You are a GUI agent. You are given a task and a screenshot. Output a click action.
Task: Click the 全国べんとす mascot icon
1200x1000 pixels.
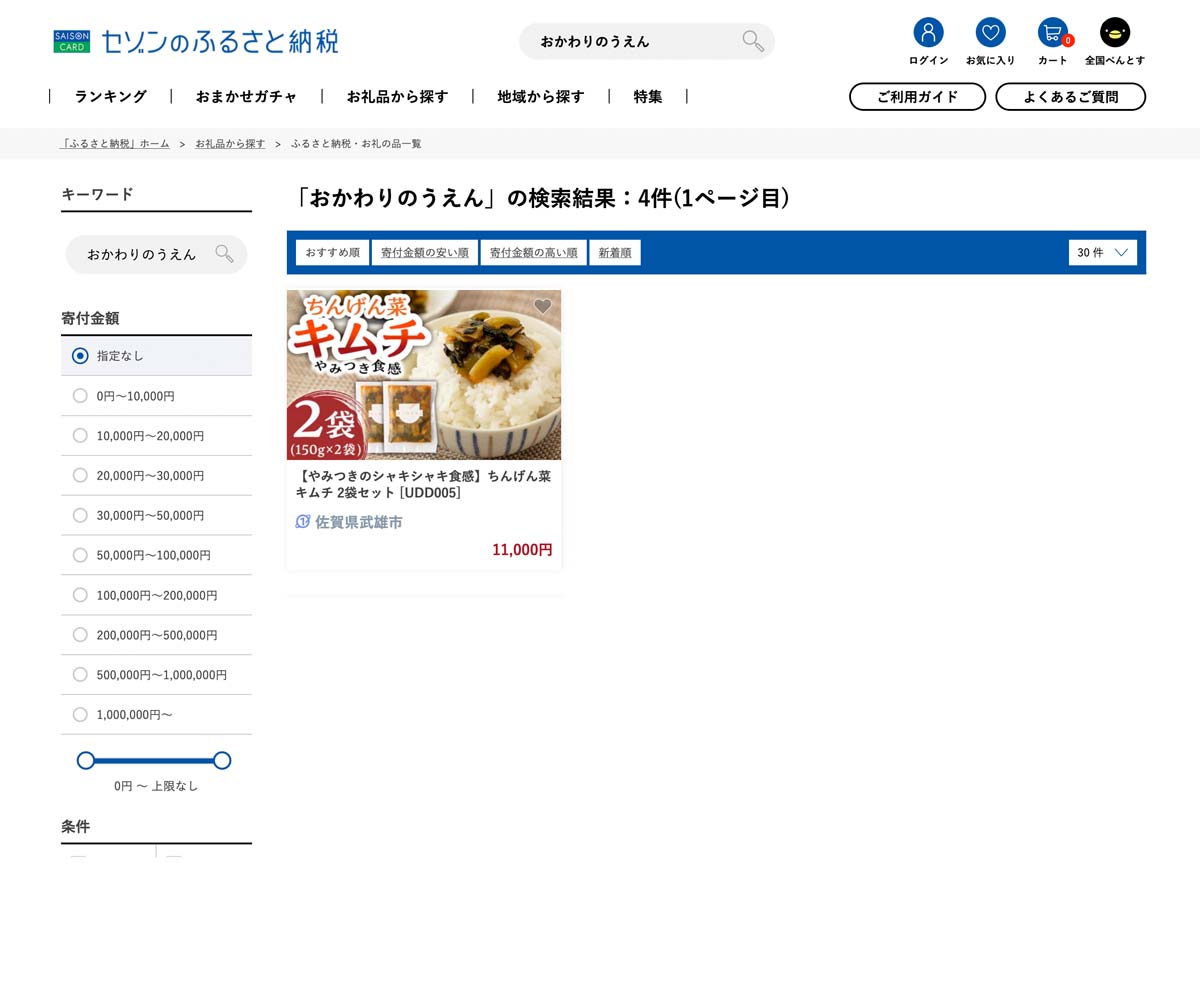1114,32
